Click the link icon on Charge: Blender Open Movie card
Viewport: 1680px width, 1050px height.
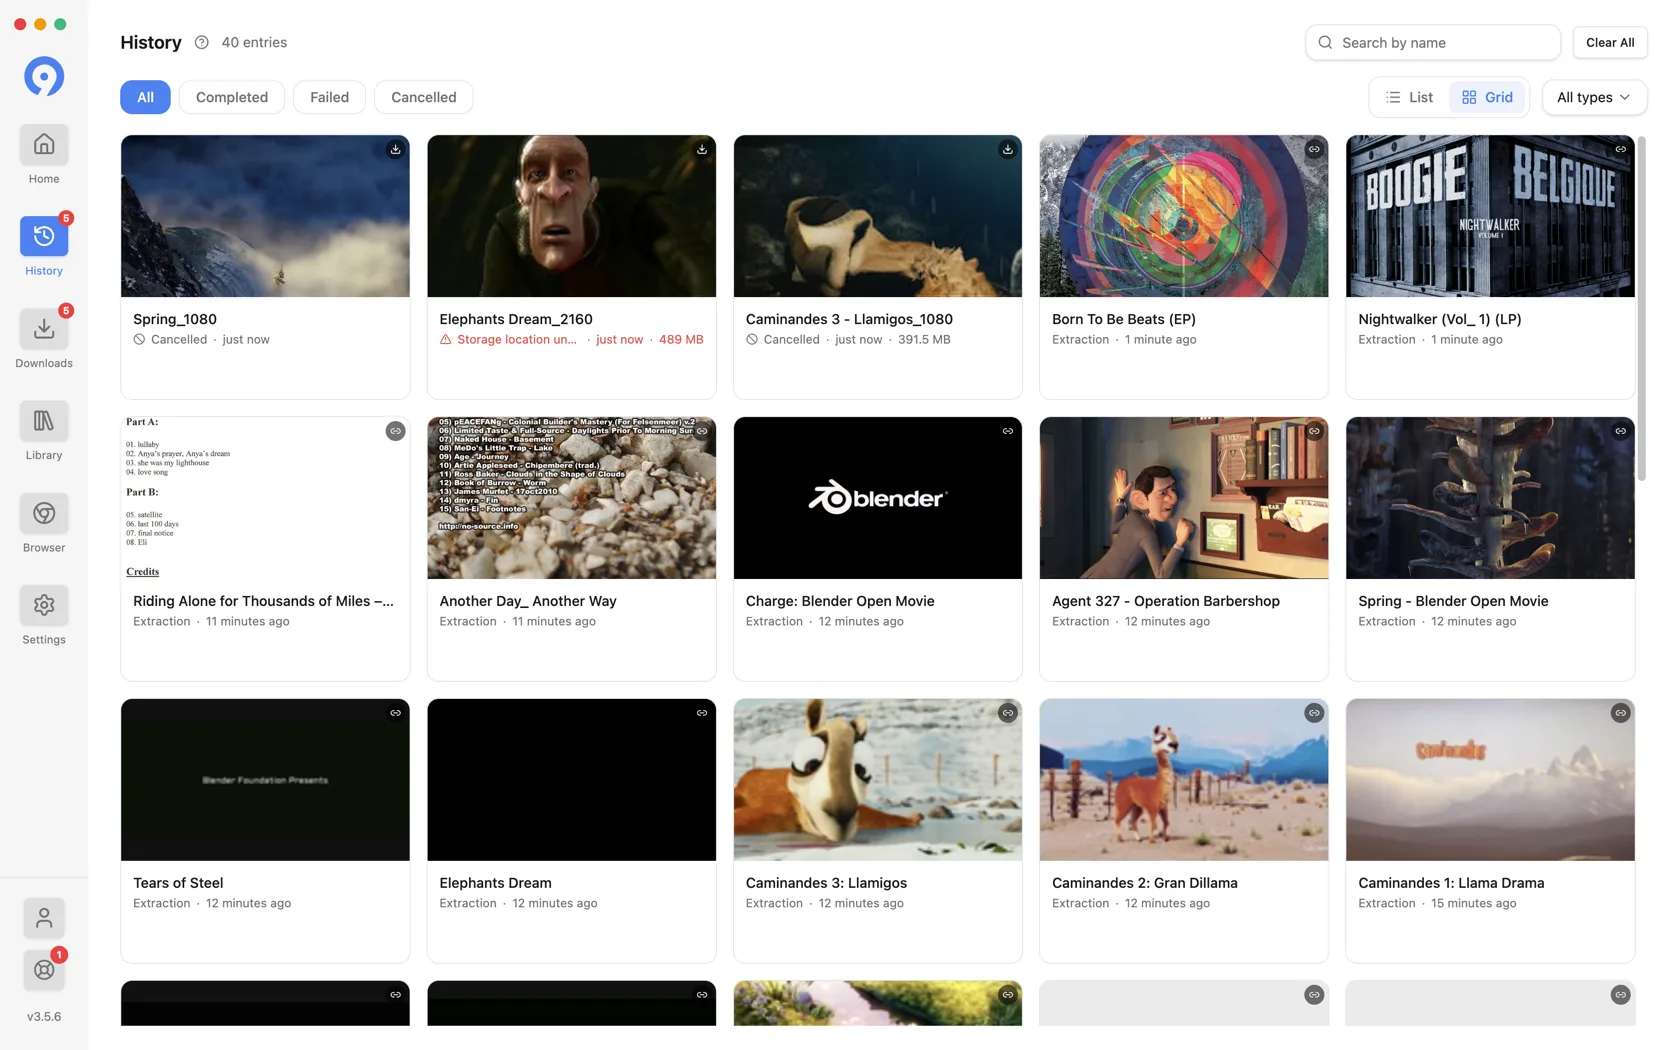point(1008,431)
